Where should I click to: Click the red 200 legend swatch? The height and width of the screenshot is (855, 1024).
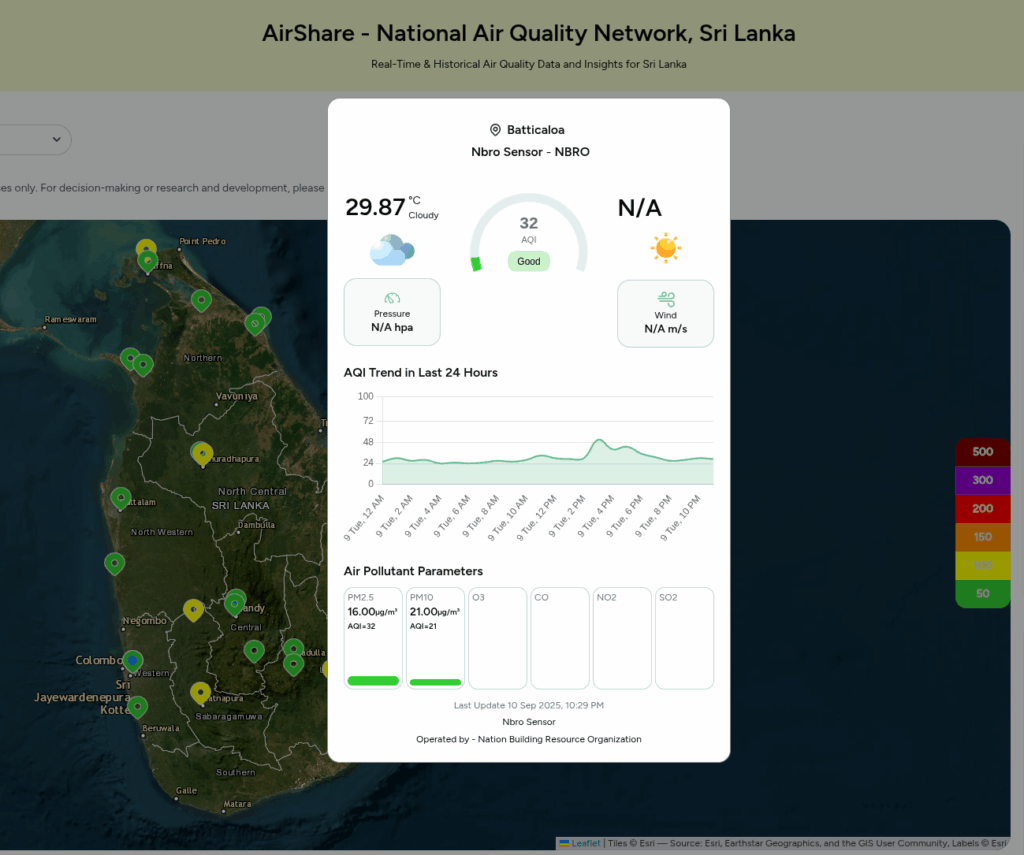click(x=982, y=509)
